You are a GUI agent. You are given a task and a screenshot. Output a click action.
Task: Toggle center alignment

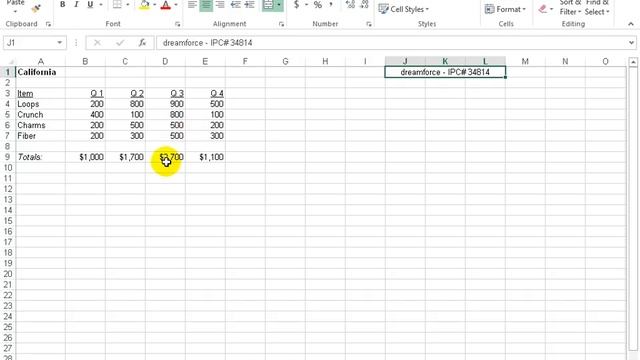[206, 4]
